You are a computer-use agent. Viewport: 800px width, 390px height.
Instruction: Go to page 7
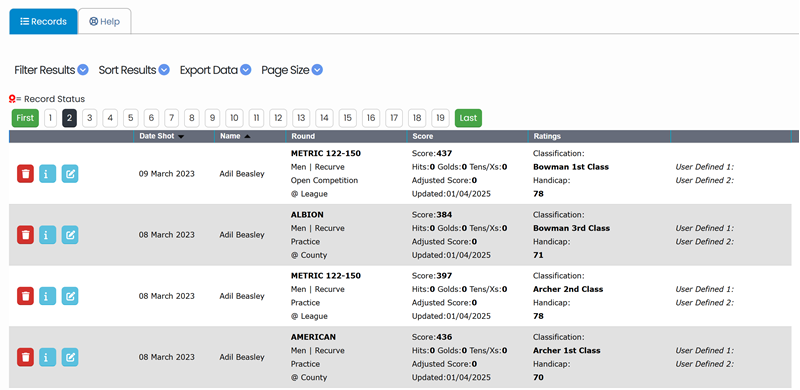(171, 118)
